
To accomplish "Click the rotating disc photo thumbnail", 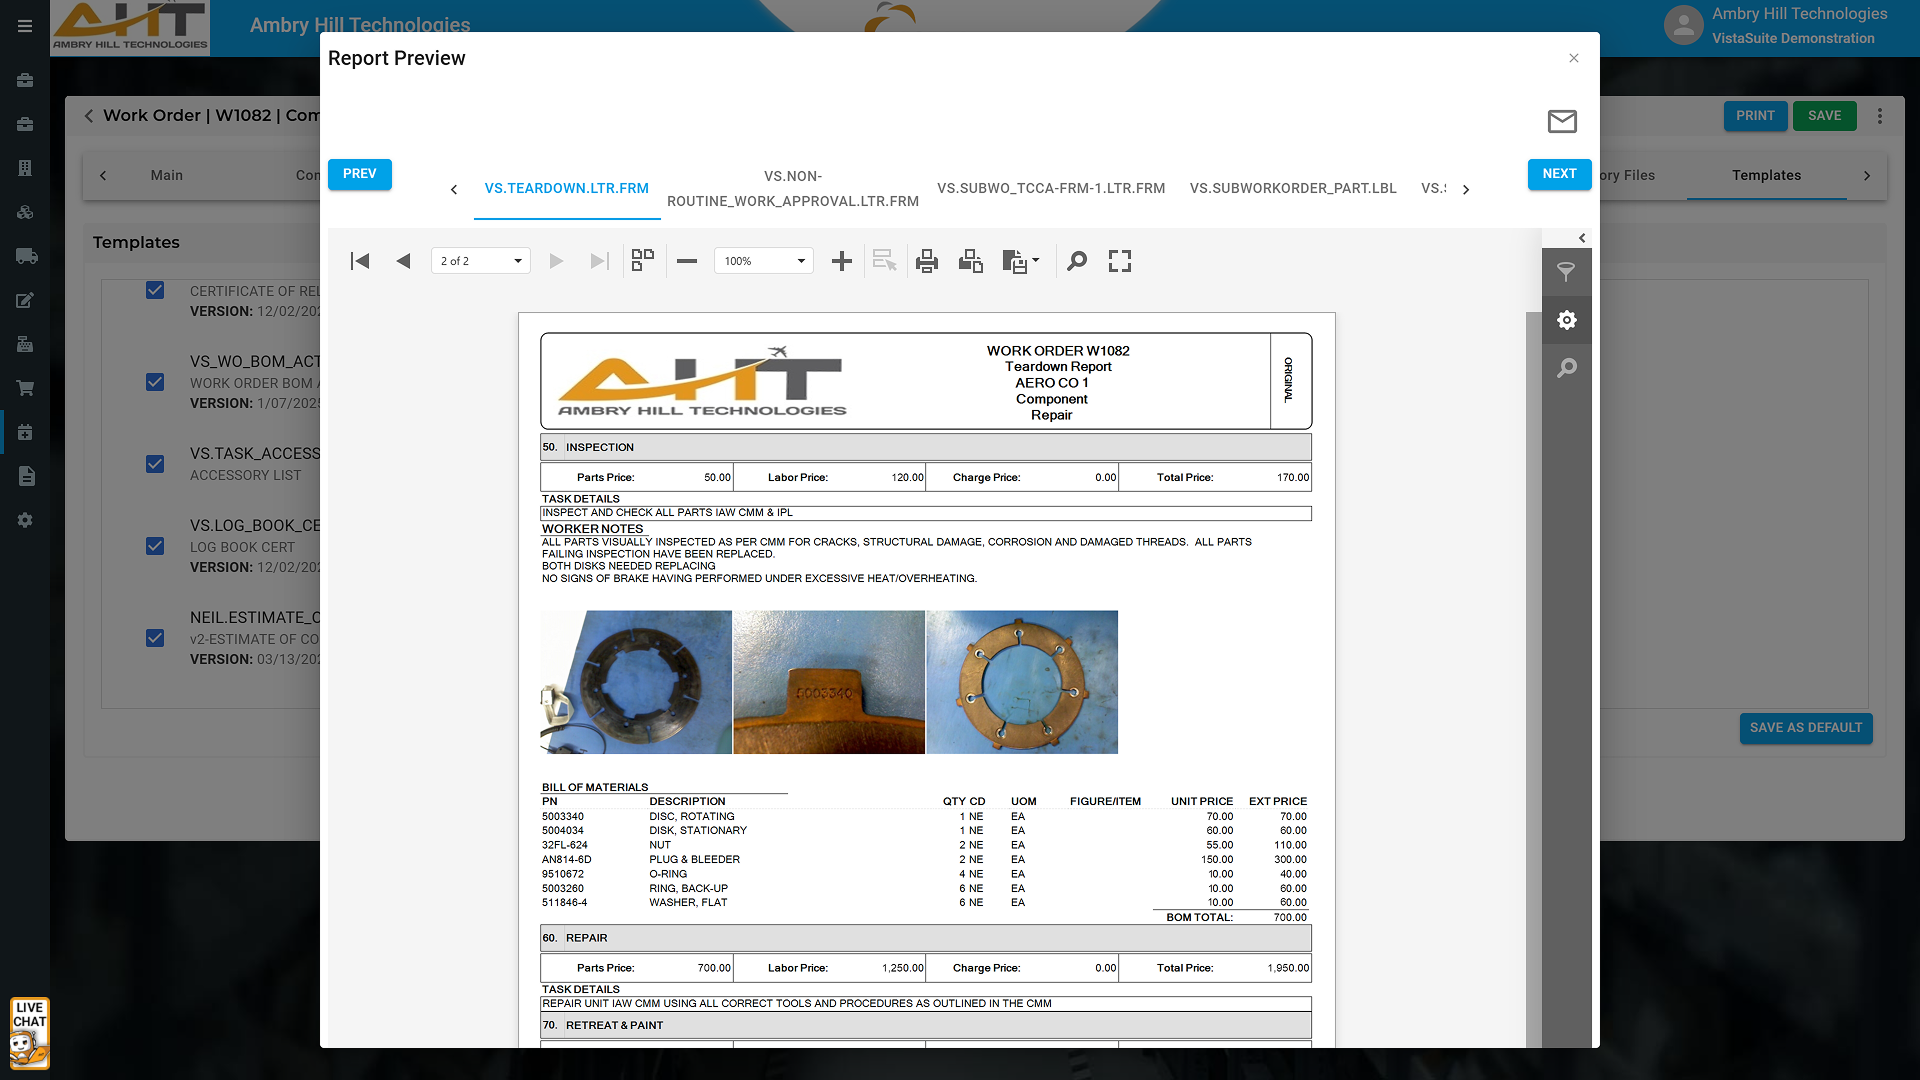I will point(636,682).
